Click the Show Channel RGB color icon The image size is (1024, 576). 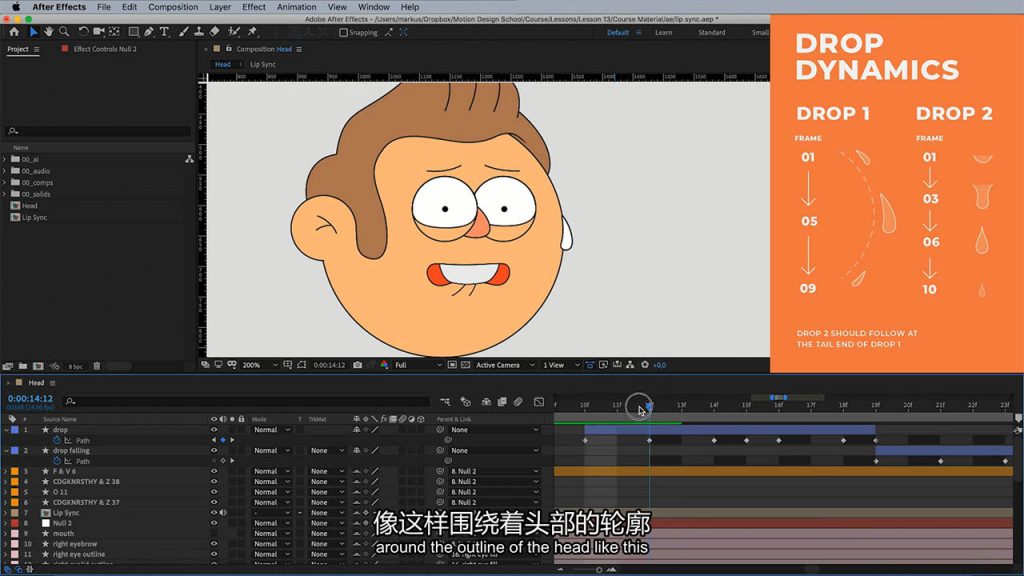pyautogui.click(x=384, y=365)
